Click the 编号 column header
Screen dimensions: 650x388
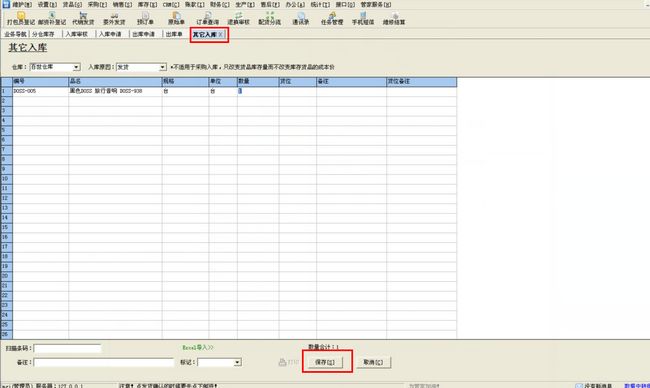click(x=40, y=82)
